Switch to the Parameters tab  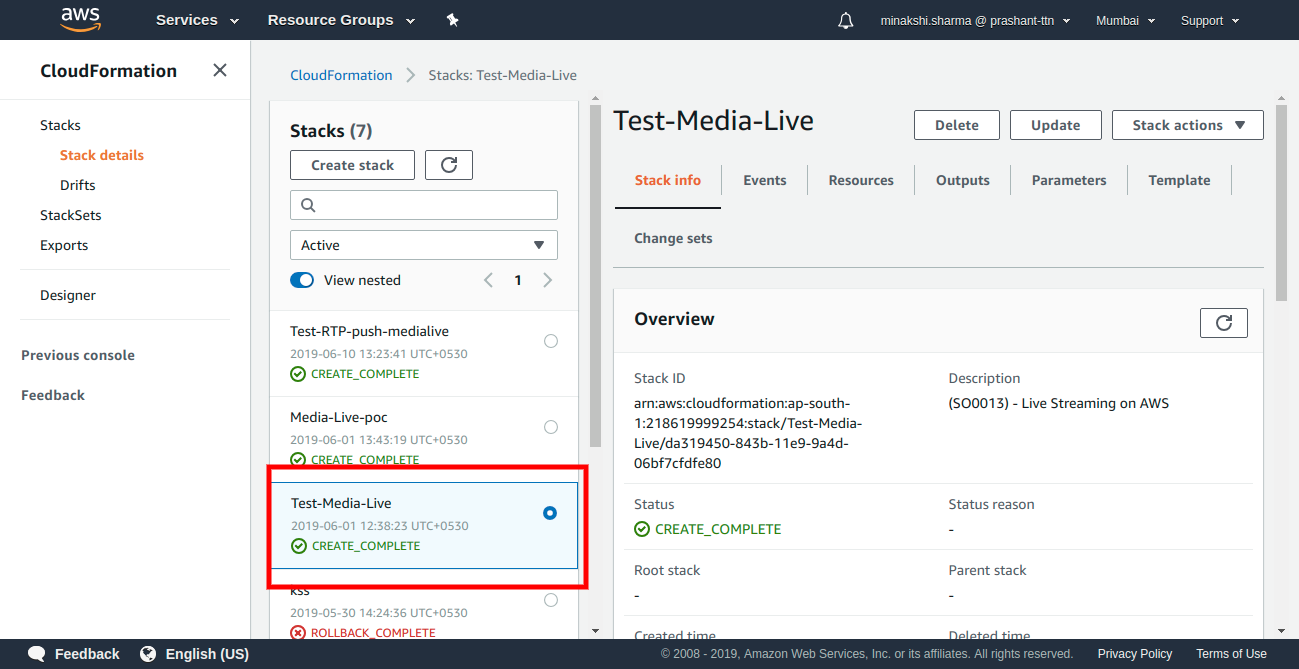1069,180
